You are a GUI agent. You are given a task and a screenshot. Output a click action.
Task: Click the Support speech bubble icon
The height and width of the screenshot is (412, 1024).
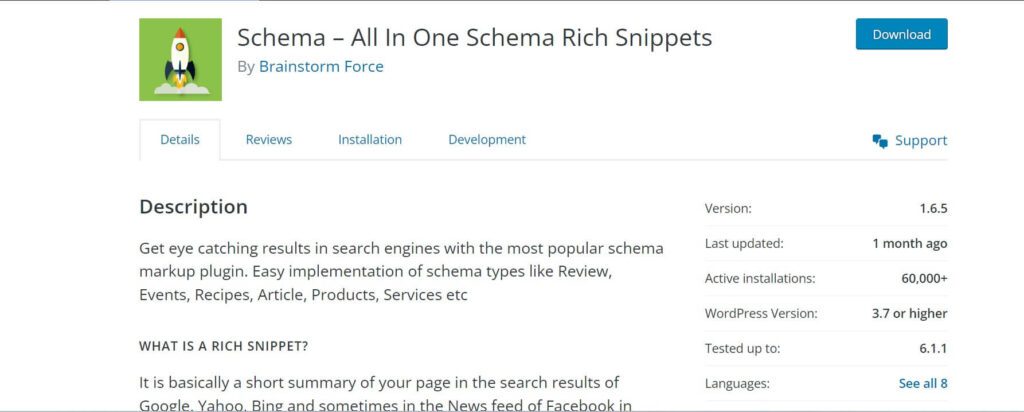click(x=880, y=141)
